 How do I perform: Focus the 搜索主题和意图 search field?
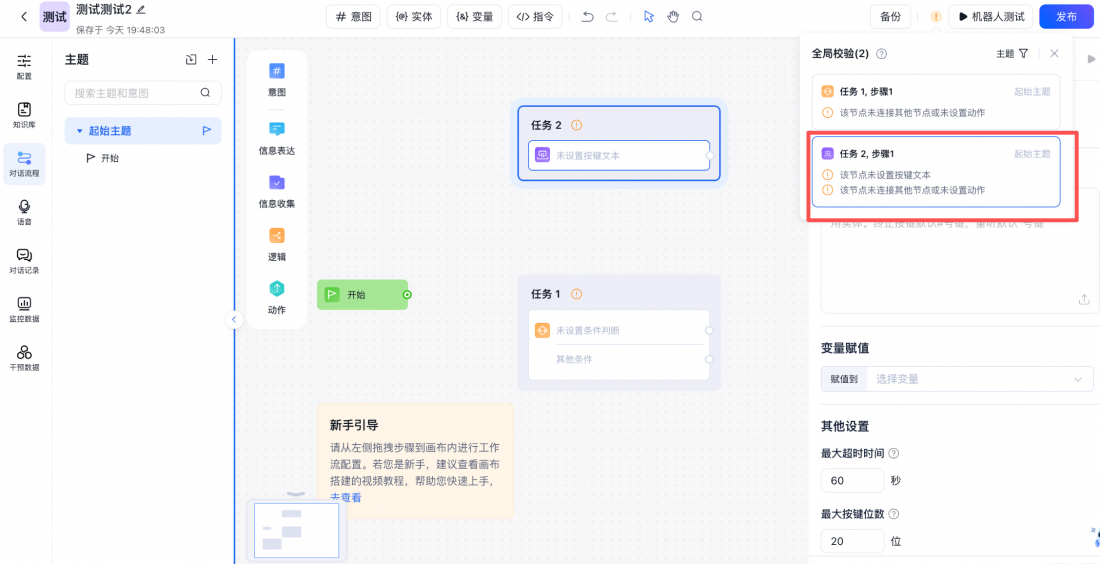click(142, 93)
